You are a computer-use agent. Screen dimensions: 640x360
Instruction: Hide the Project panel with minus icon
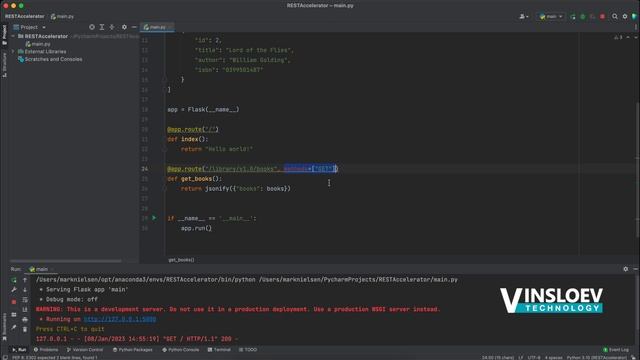coord(134,27)
